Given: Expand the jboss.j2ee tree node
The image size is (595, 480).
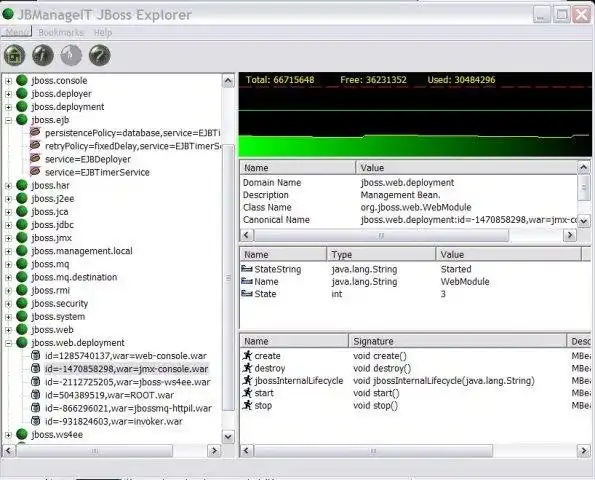Looking at the screenshot, I should coord(8,199).
